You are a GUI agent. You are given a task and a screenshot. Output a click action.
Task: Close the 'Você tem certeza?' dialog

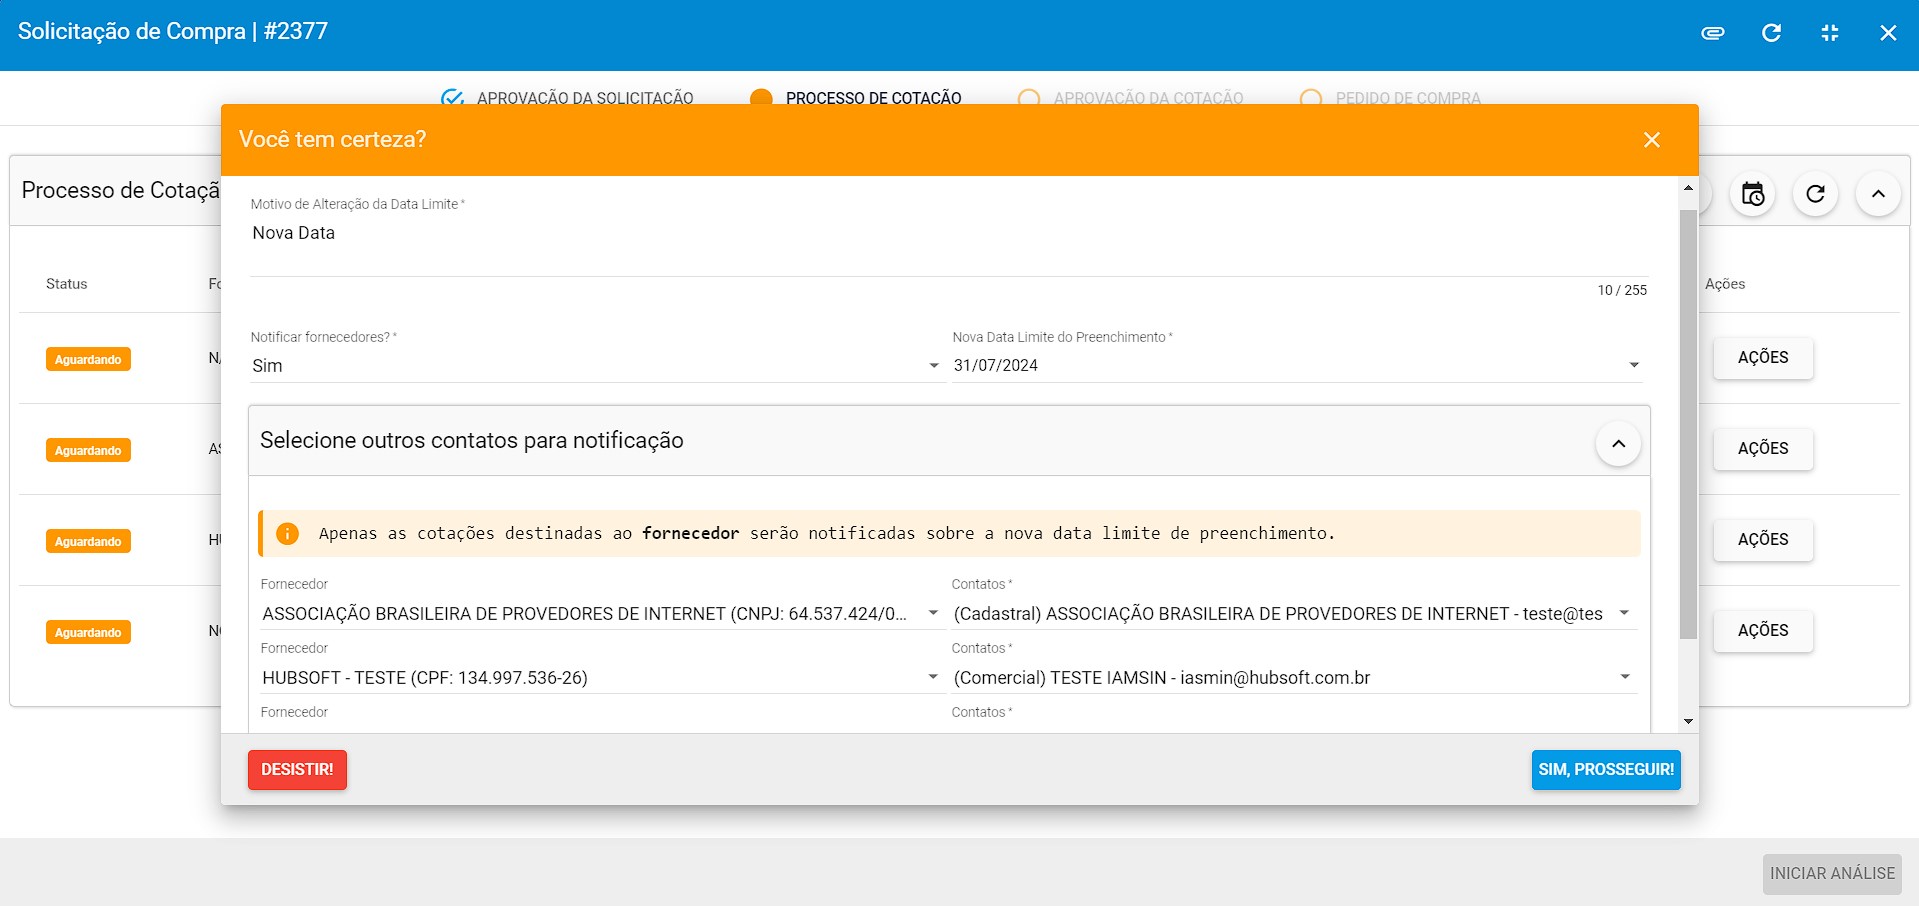(x=1652, y=140)
